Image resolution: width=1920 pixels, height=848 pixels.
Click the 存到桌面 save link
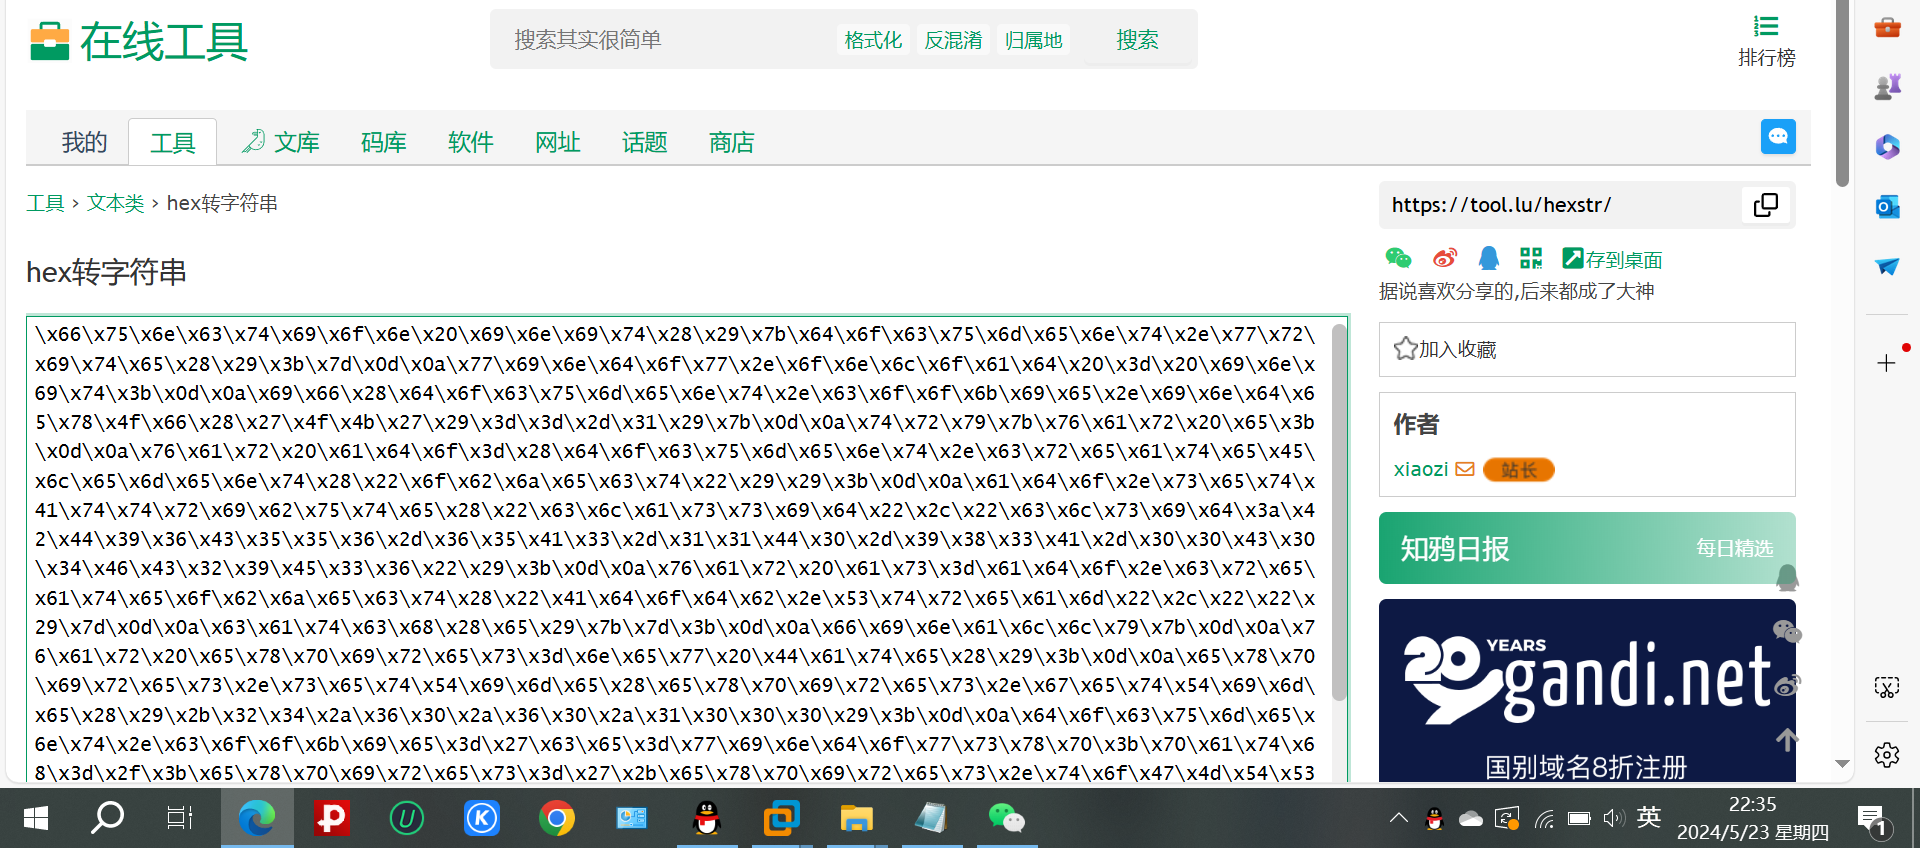click(x=1612, y=260)
